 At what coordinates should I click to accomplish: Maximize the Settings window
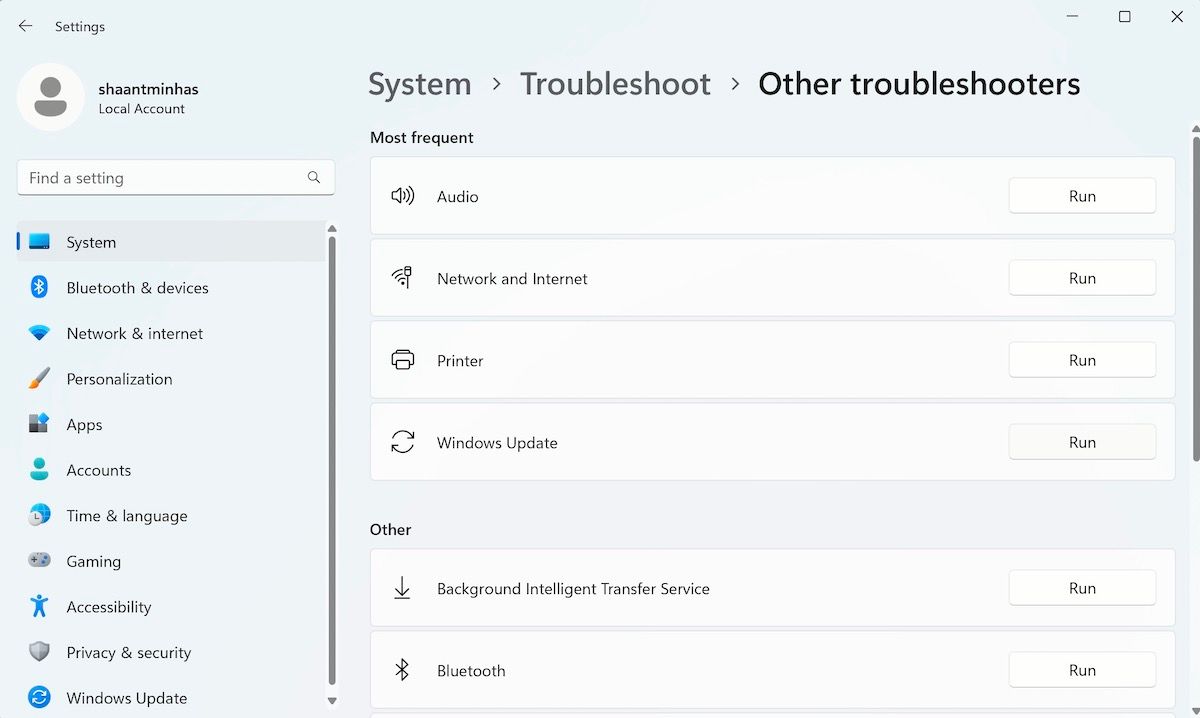click(x=1124, y=17)
